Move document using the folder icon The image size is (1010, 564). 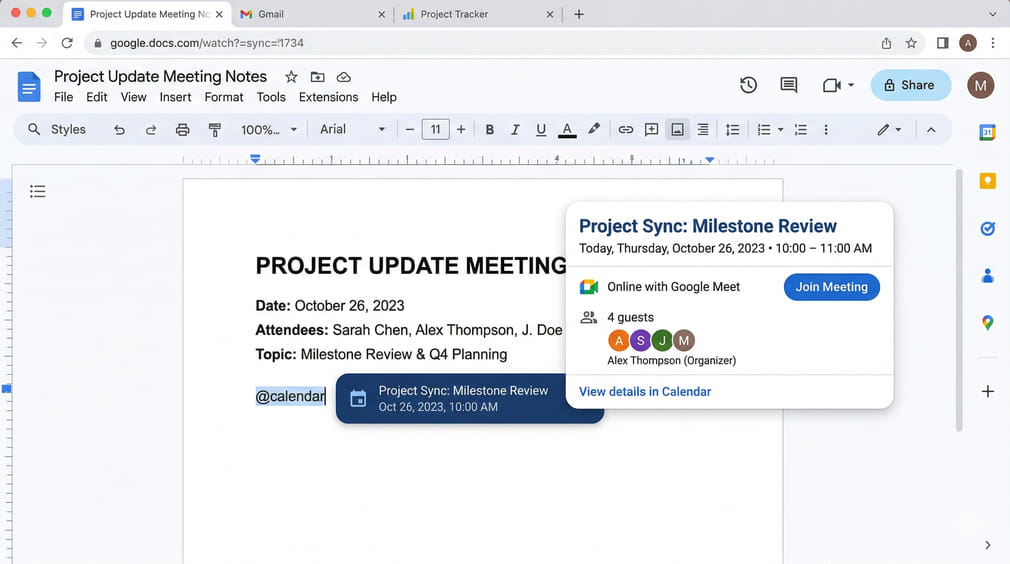click(x=318, y=77)
